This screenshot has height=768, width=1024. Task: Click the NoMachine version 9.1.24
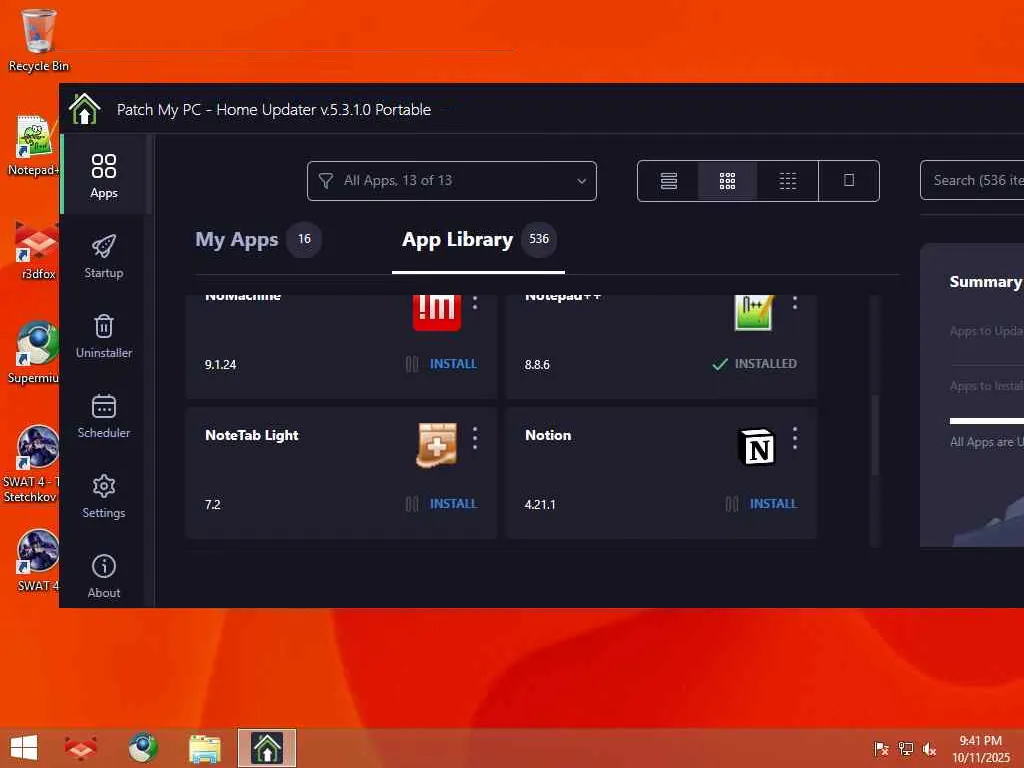click(x=221, y=364)
